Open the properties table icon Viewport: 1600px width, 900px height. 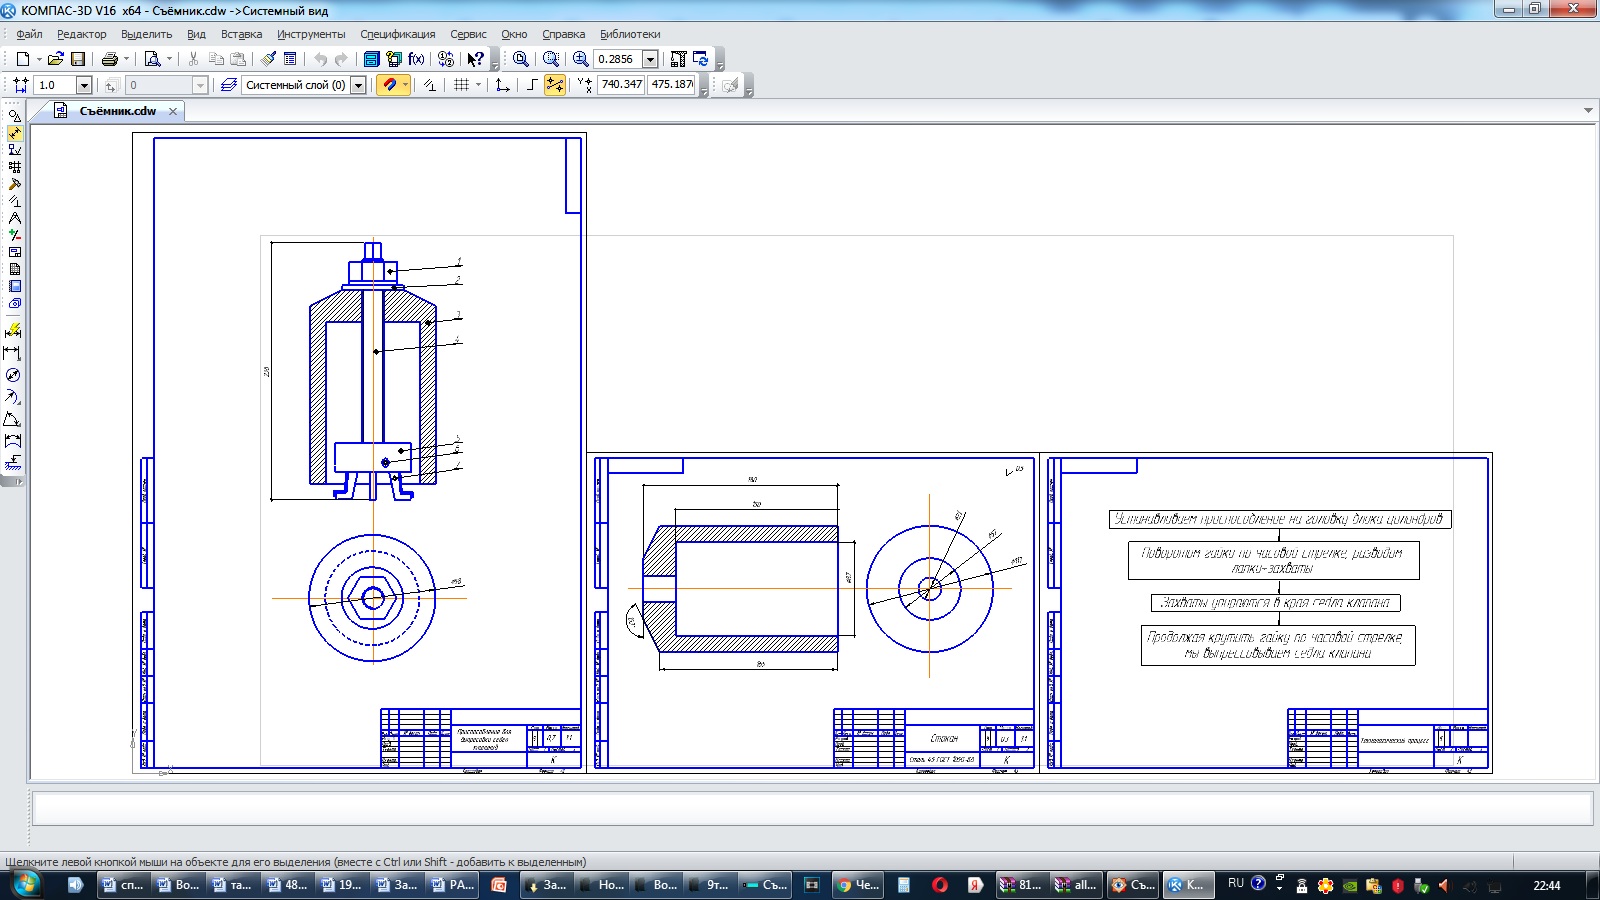tap(290, 59)
